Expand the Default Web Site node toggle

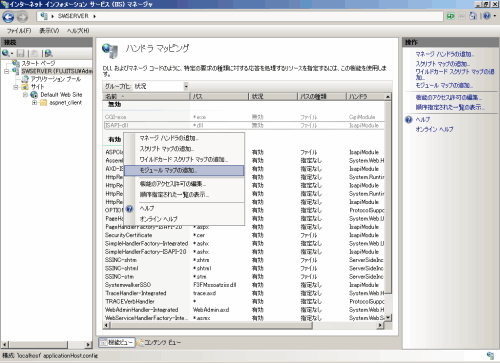pyautogui.click(x=25, y=95)
